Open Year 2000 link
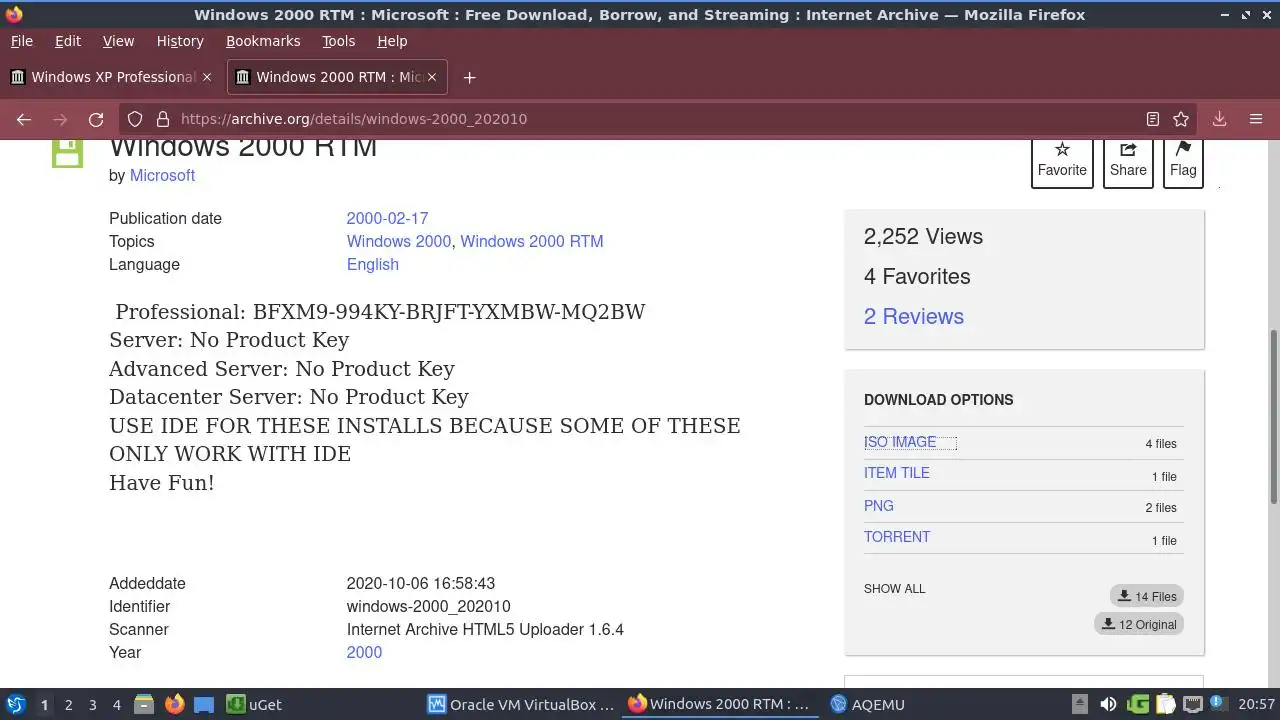The height and width of the screenshot is (720, 1280). pos(364,652)
